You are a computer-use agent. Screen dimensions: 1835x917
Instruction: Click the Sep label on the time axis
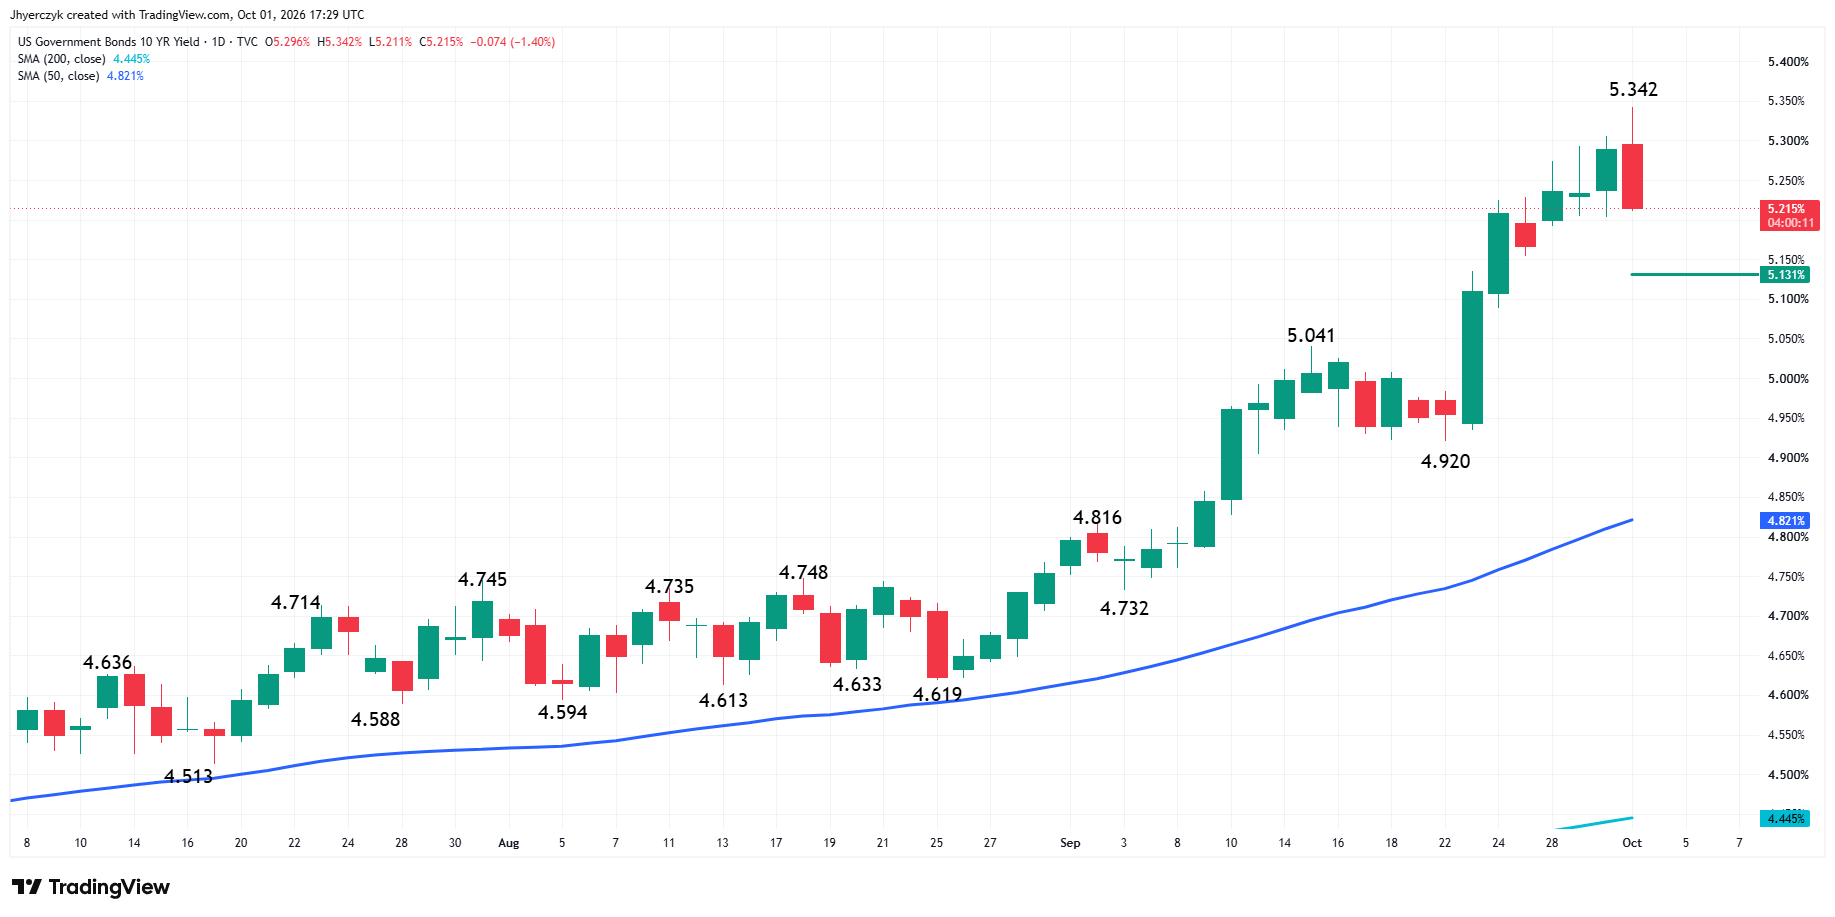click(1070, 843)
